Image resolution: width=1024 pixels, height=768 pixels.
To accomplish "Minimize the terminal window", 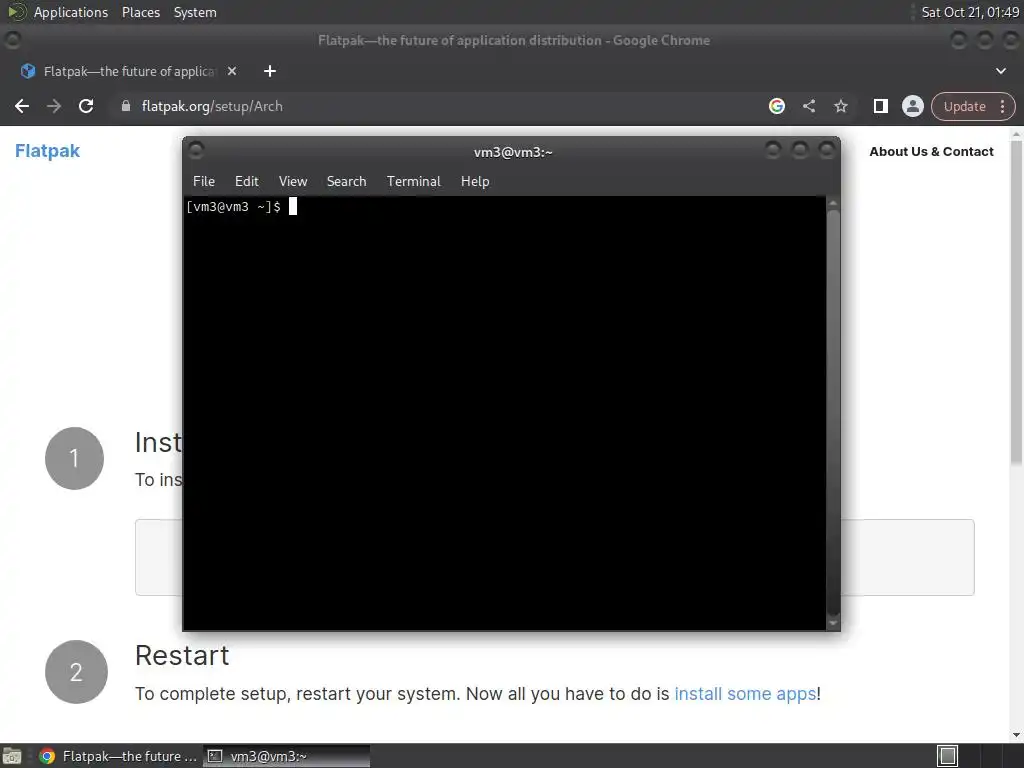I will 773,151.
